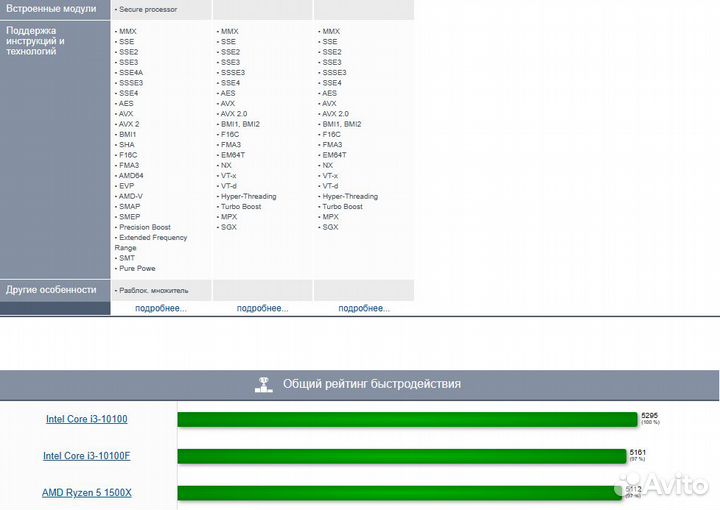Click the Secure processor entry
Viewport: 720px width, 510px height.
point(146,9)
